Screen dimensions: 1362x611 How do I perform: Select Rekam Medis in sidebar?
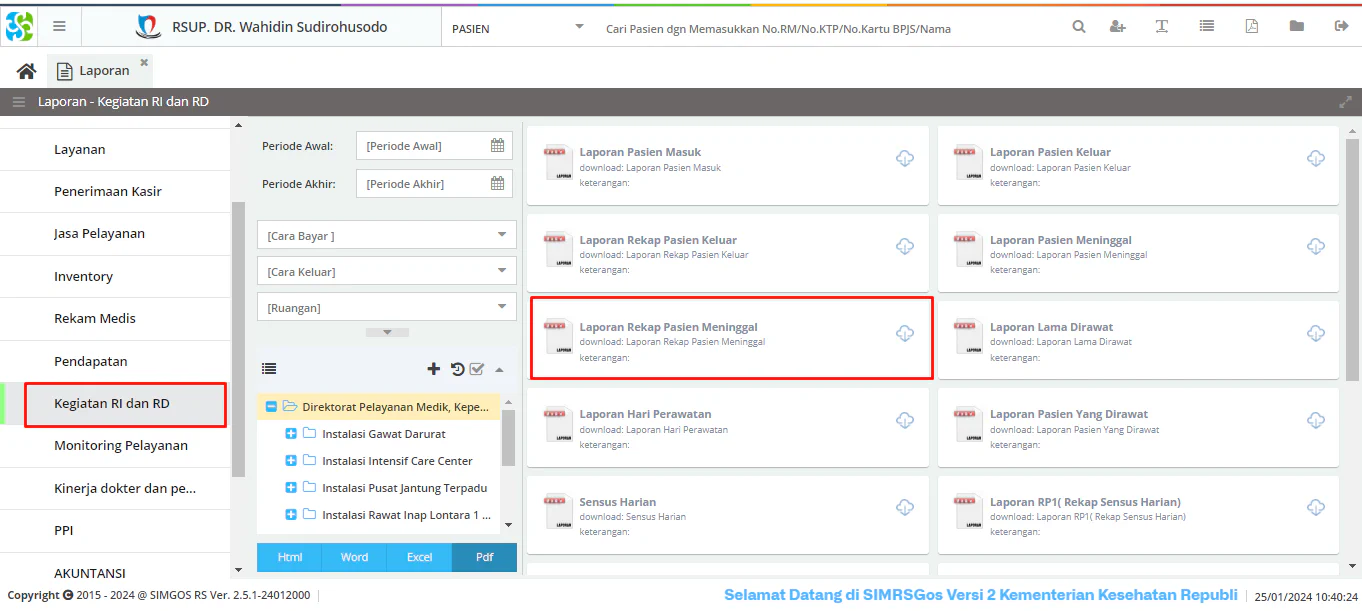coord(95,319)
